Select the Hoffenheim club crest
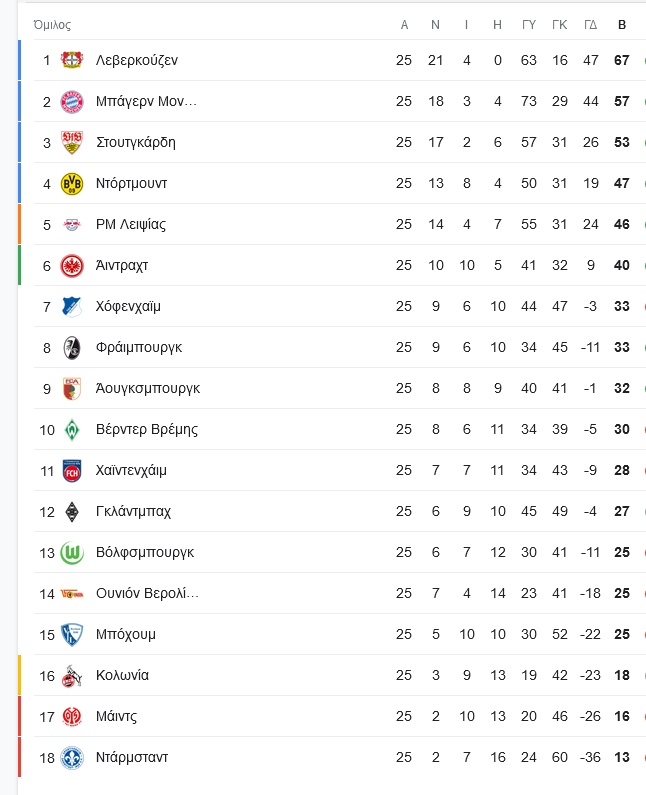 click(x=71, y=306)
